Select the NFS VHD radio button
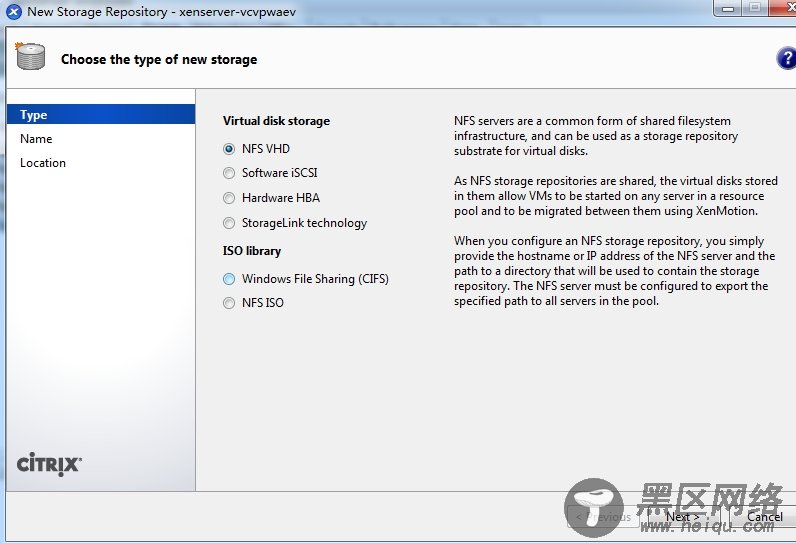This screenshot has height=543, width=796. point(229,149)
